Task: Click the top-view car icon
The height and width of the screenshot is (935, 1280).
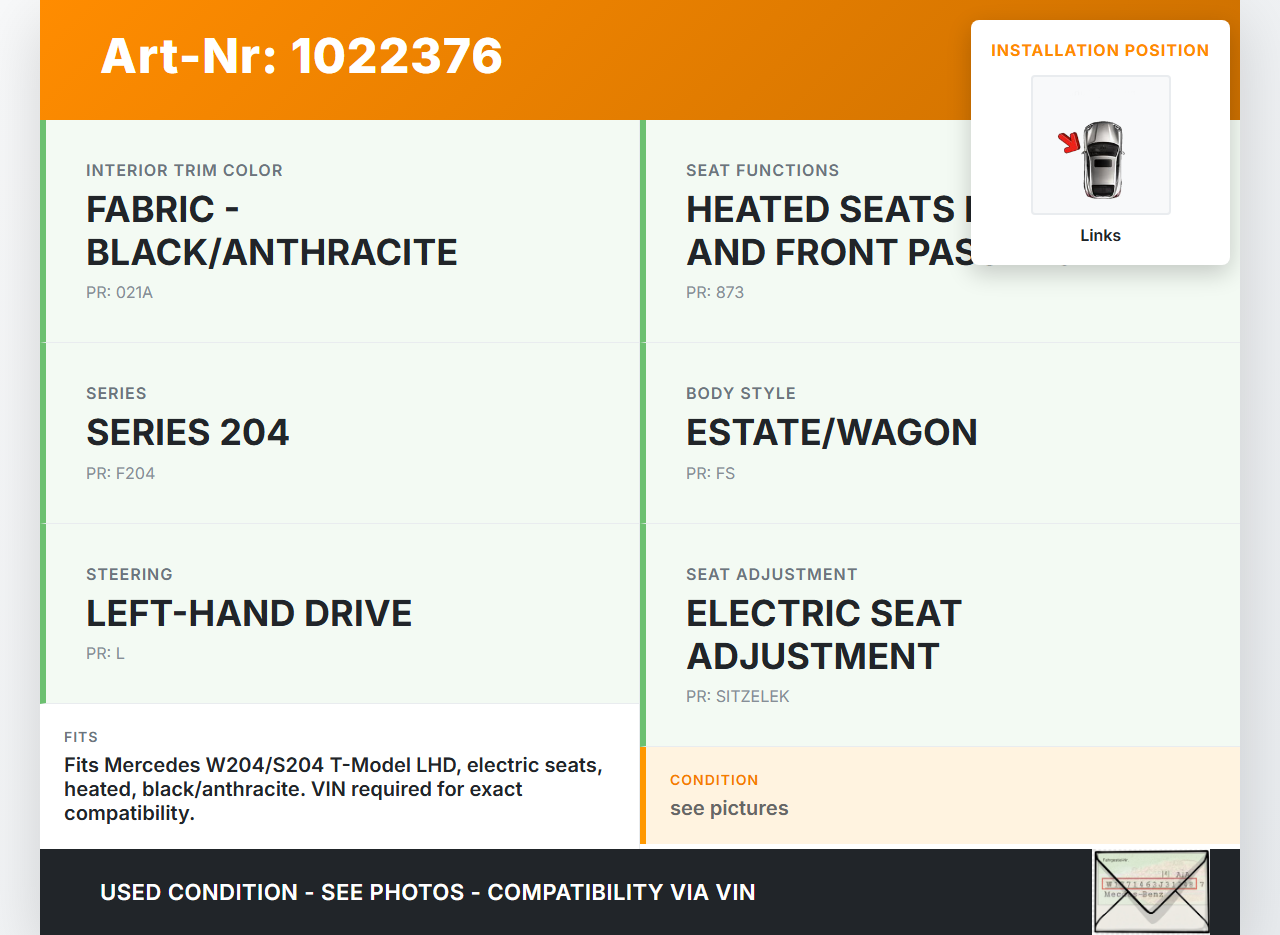Action: 1103,159
